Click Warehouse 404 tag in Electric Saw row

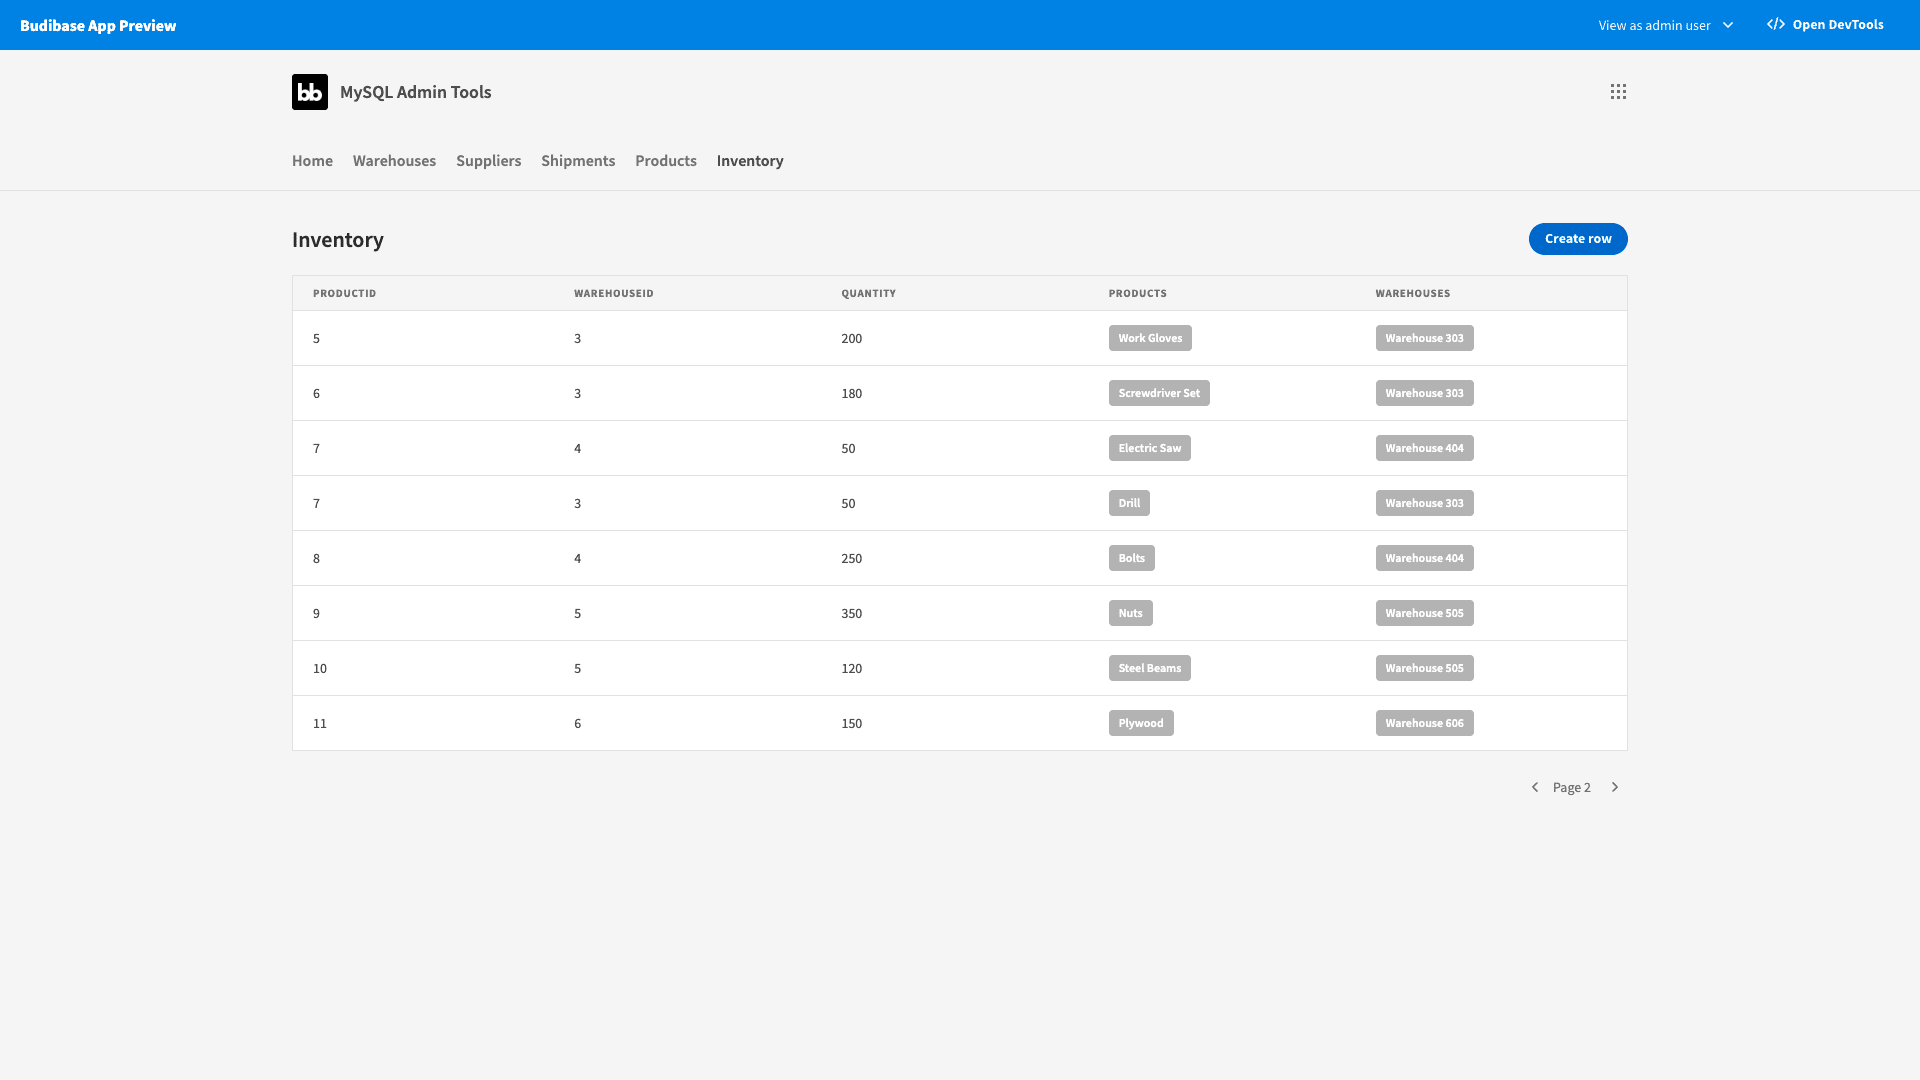[1425, 448]
